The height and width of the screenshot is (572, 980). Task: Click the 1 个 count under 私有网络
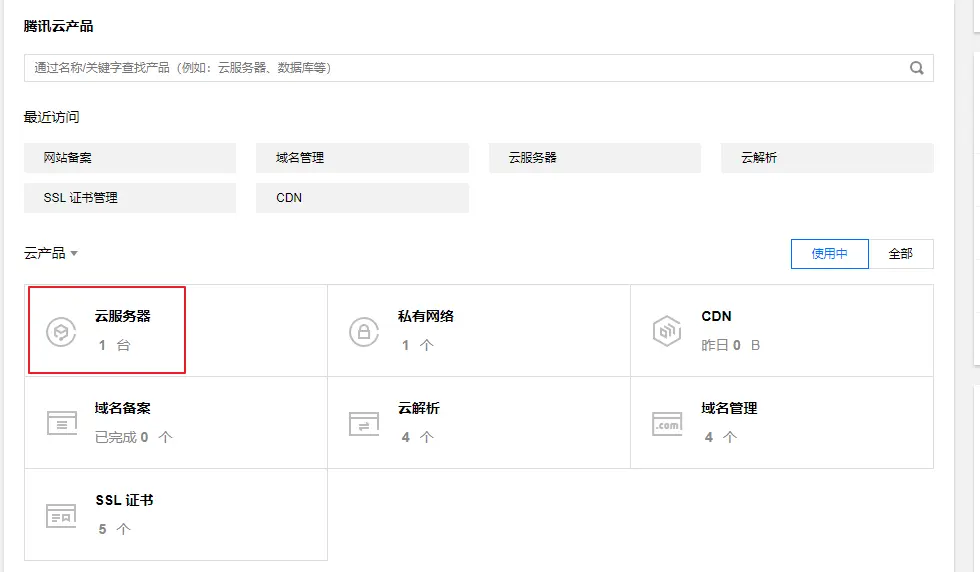pos(418,345)
